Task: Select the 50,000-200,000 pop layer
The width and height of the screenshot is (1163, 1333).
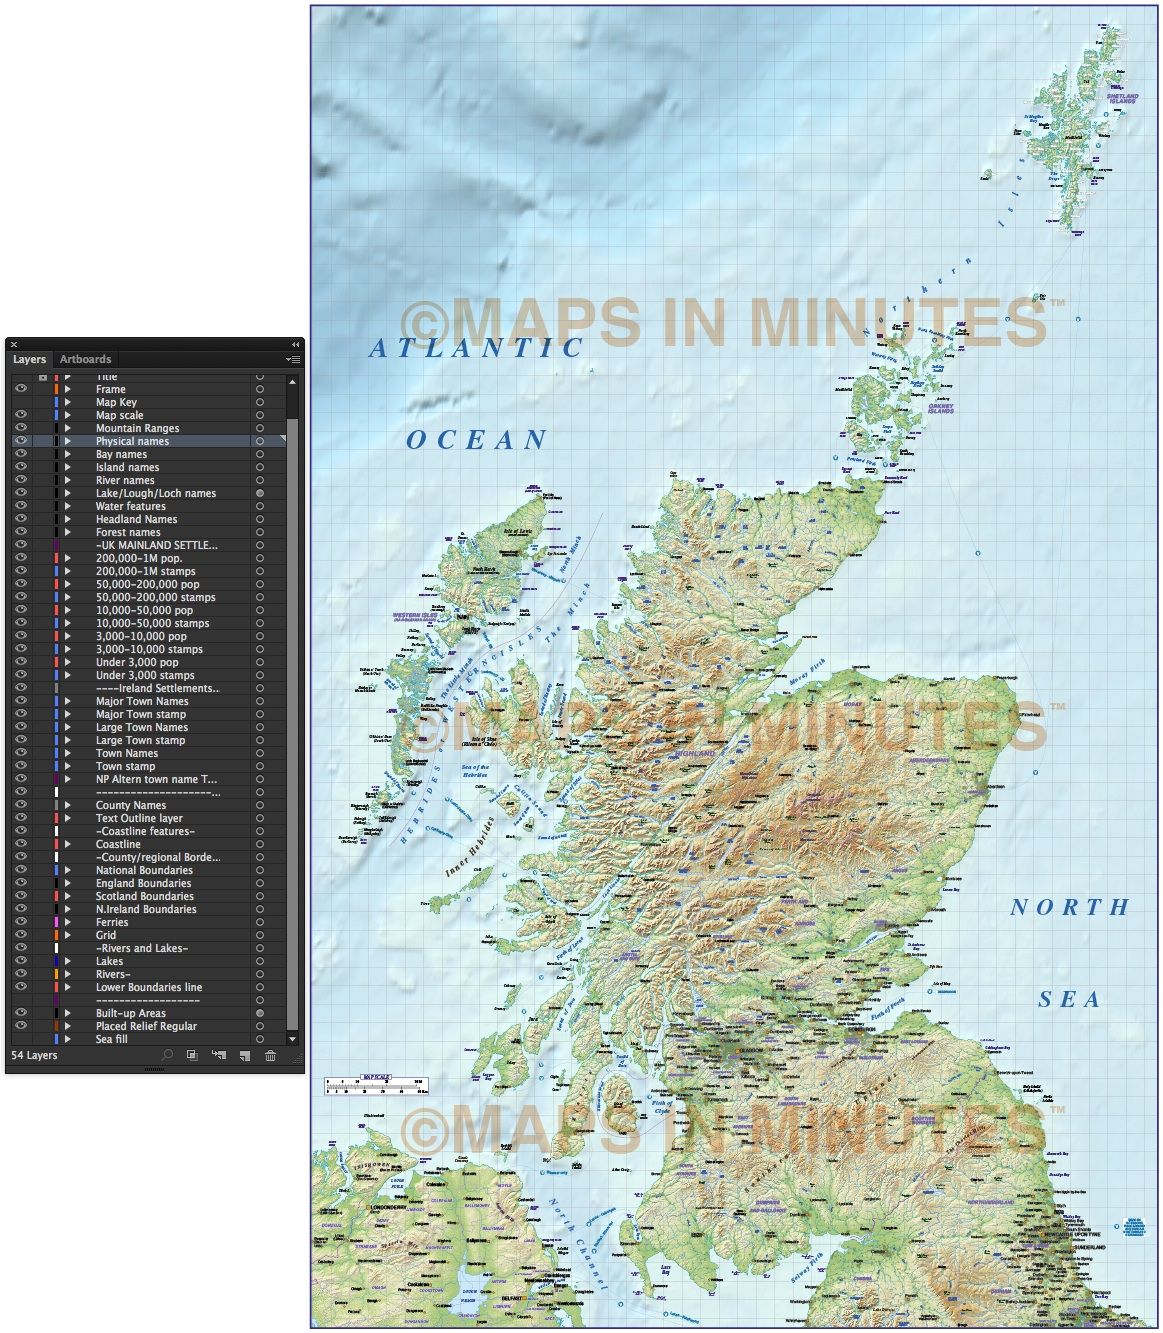Action: 148,584
